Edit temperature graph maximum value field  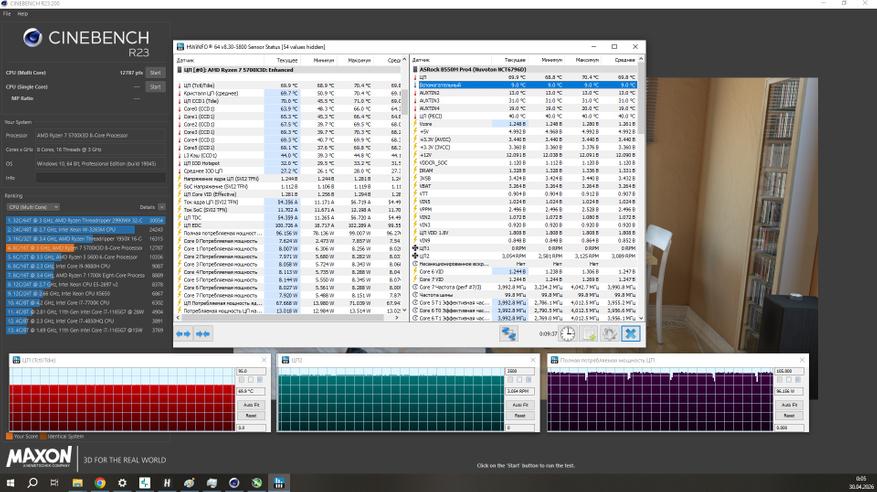[x=251, y=371]
